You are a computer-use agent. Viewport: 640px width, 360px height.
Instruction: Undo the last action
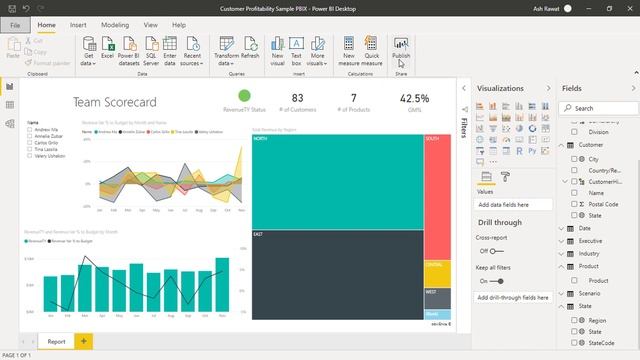26,8
